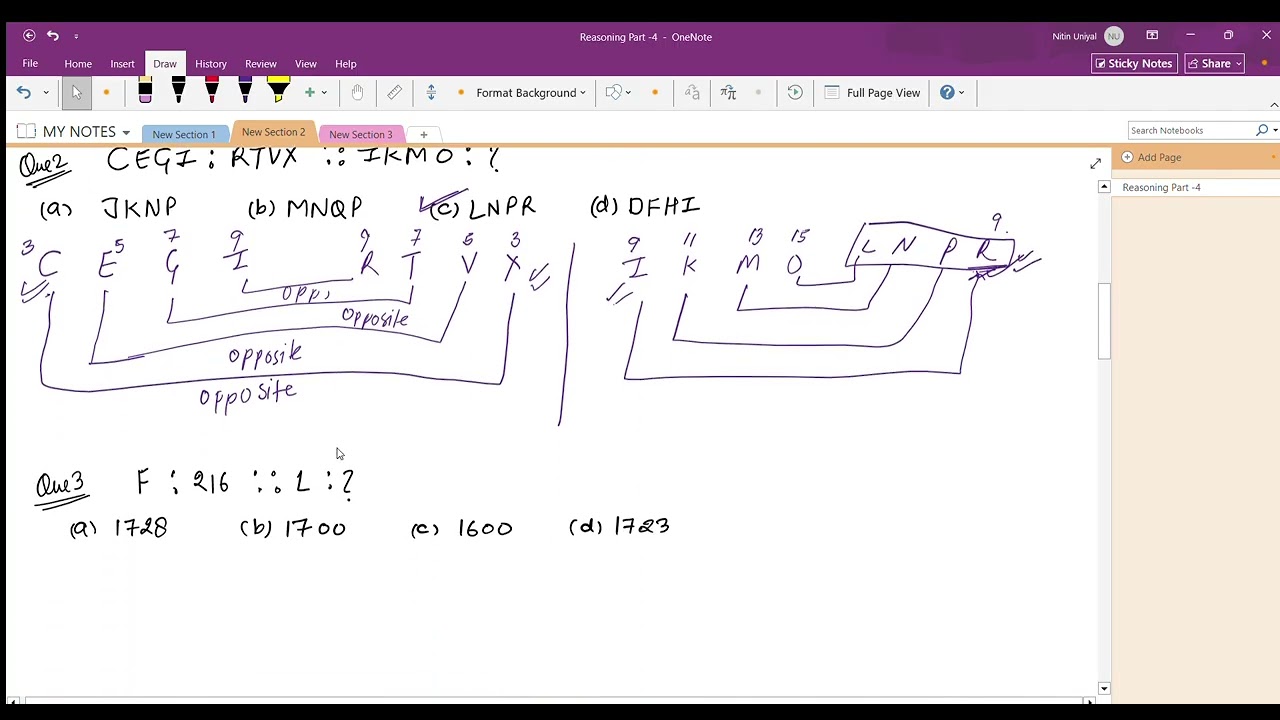1280x720 pixels.
Task: Click the green Add Pen plus
Action: pos(310,93)
